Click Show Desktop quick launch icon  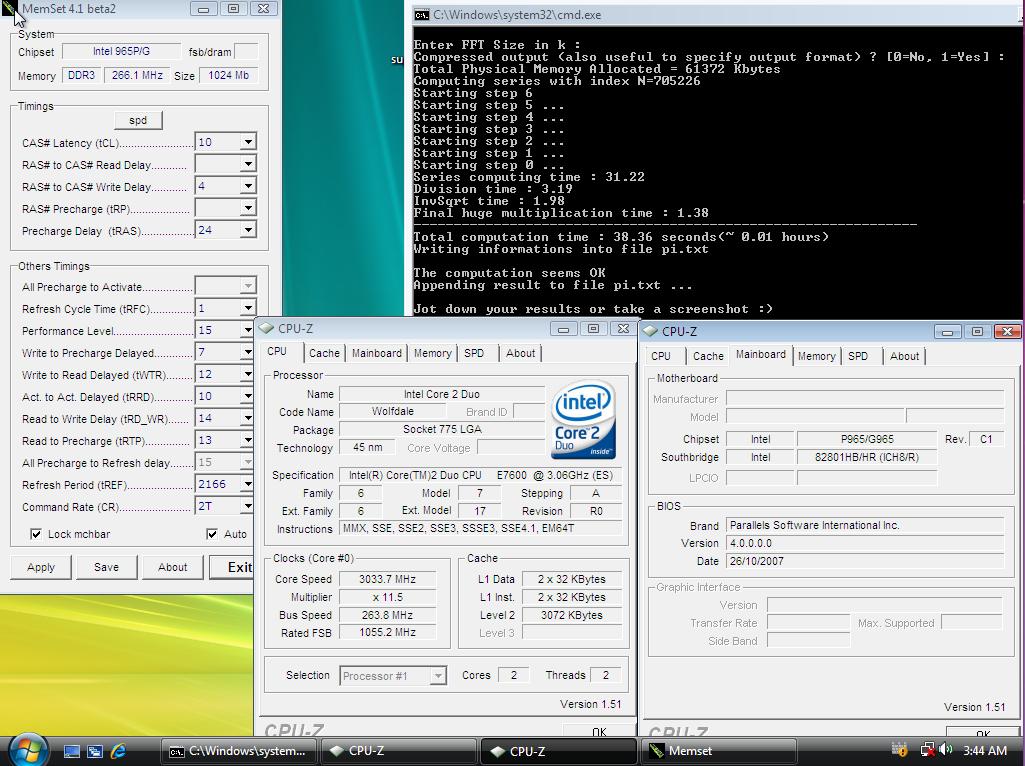coord(72,752)
